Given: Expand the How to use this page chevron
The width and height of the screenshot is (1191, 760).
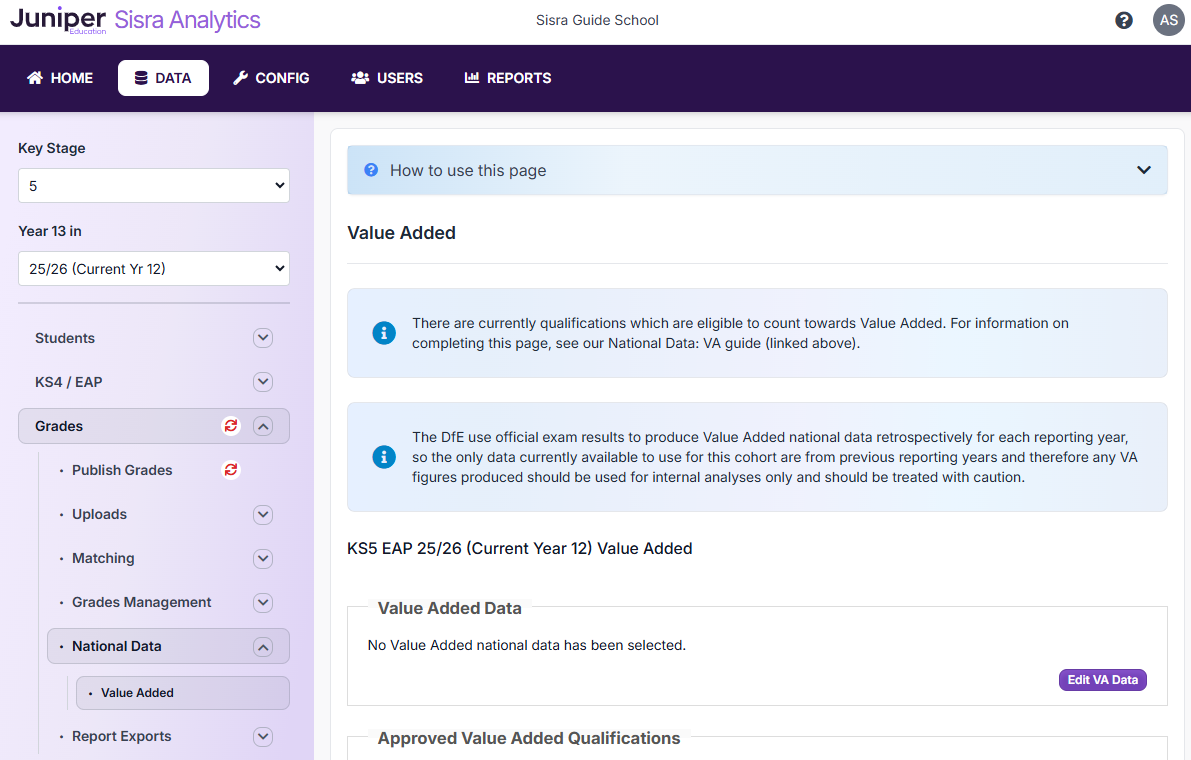Looking at the screenshot, I should pos(1143,170).
